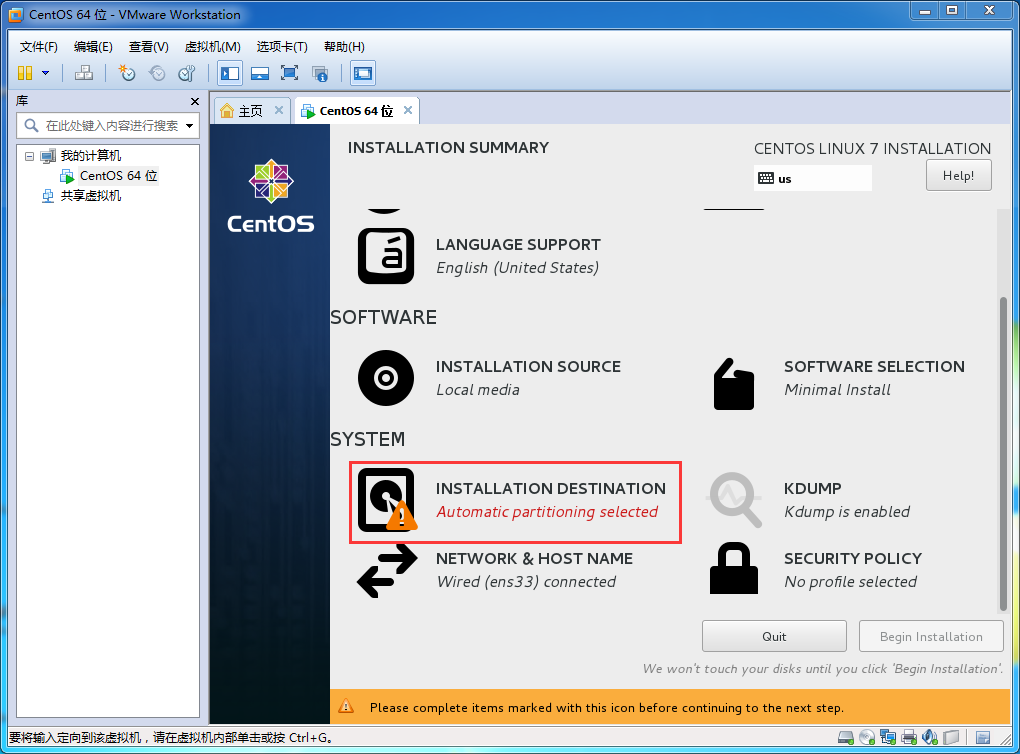Collapse the 我的计算机 tree node
The image size is (1020, 754).
tap(29, 156)
